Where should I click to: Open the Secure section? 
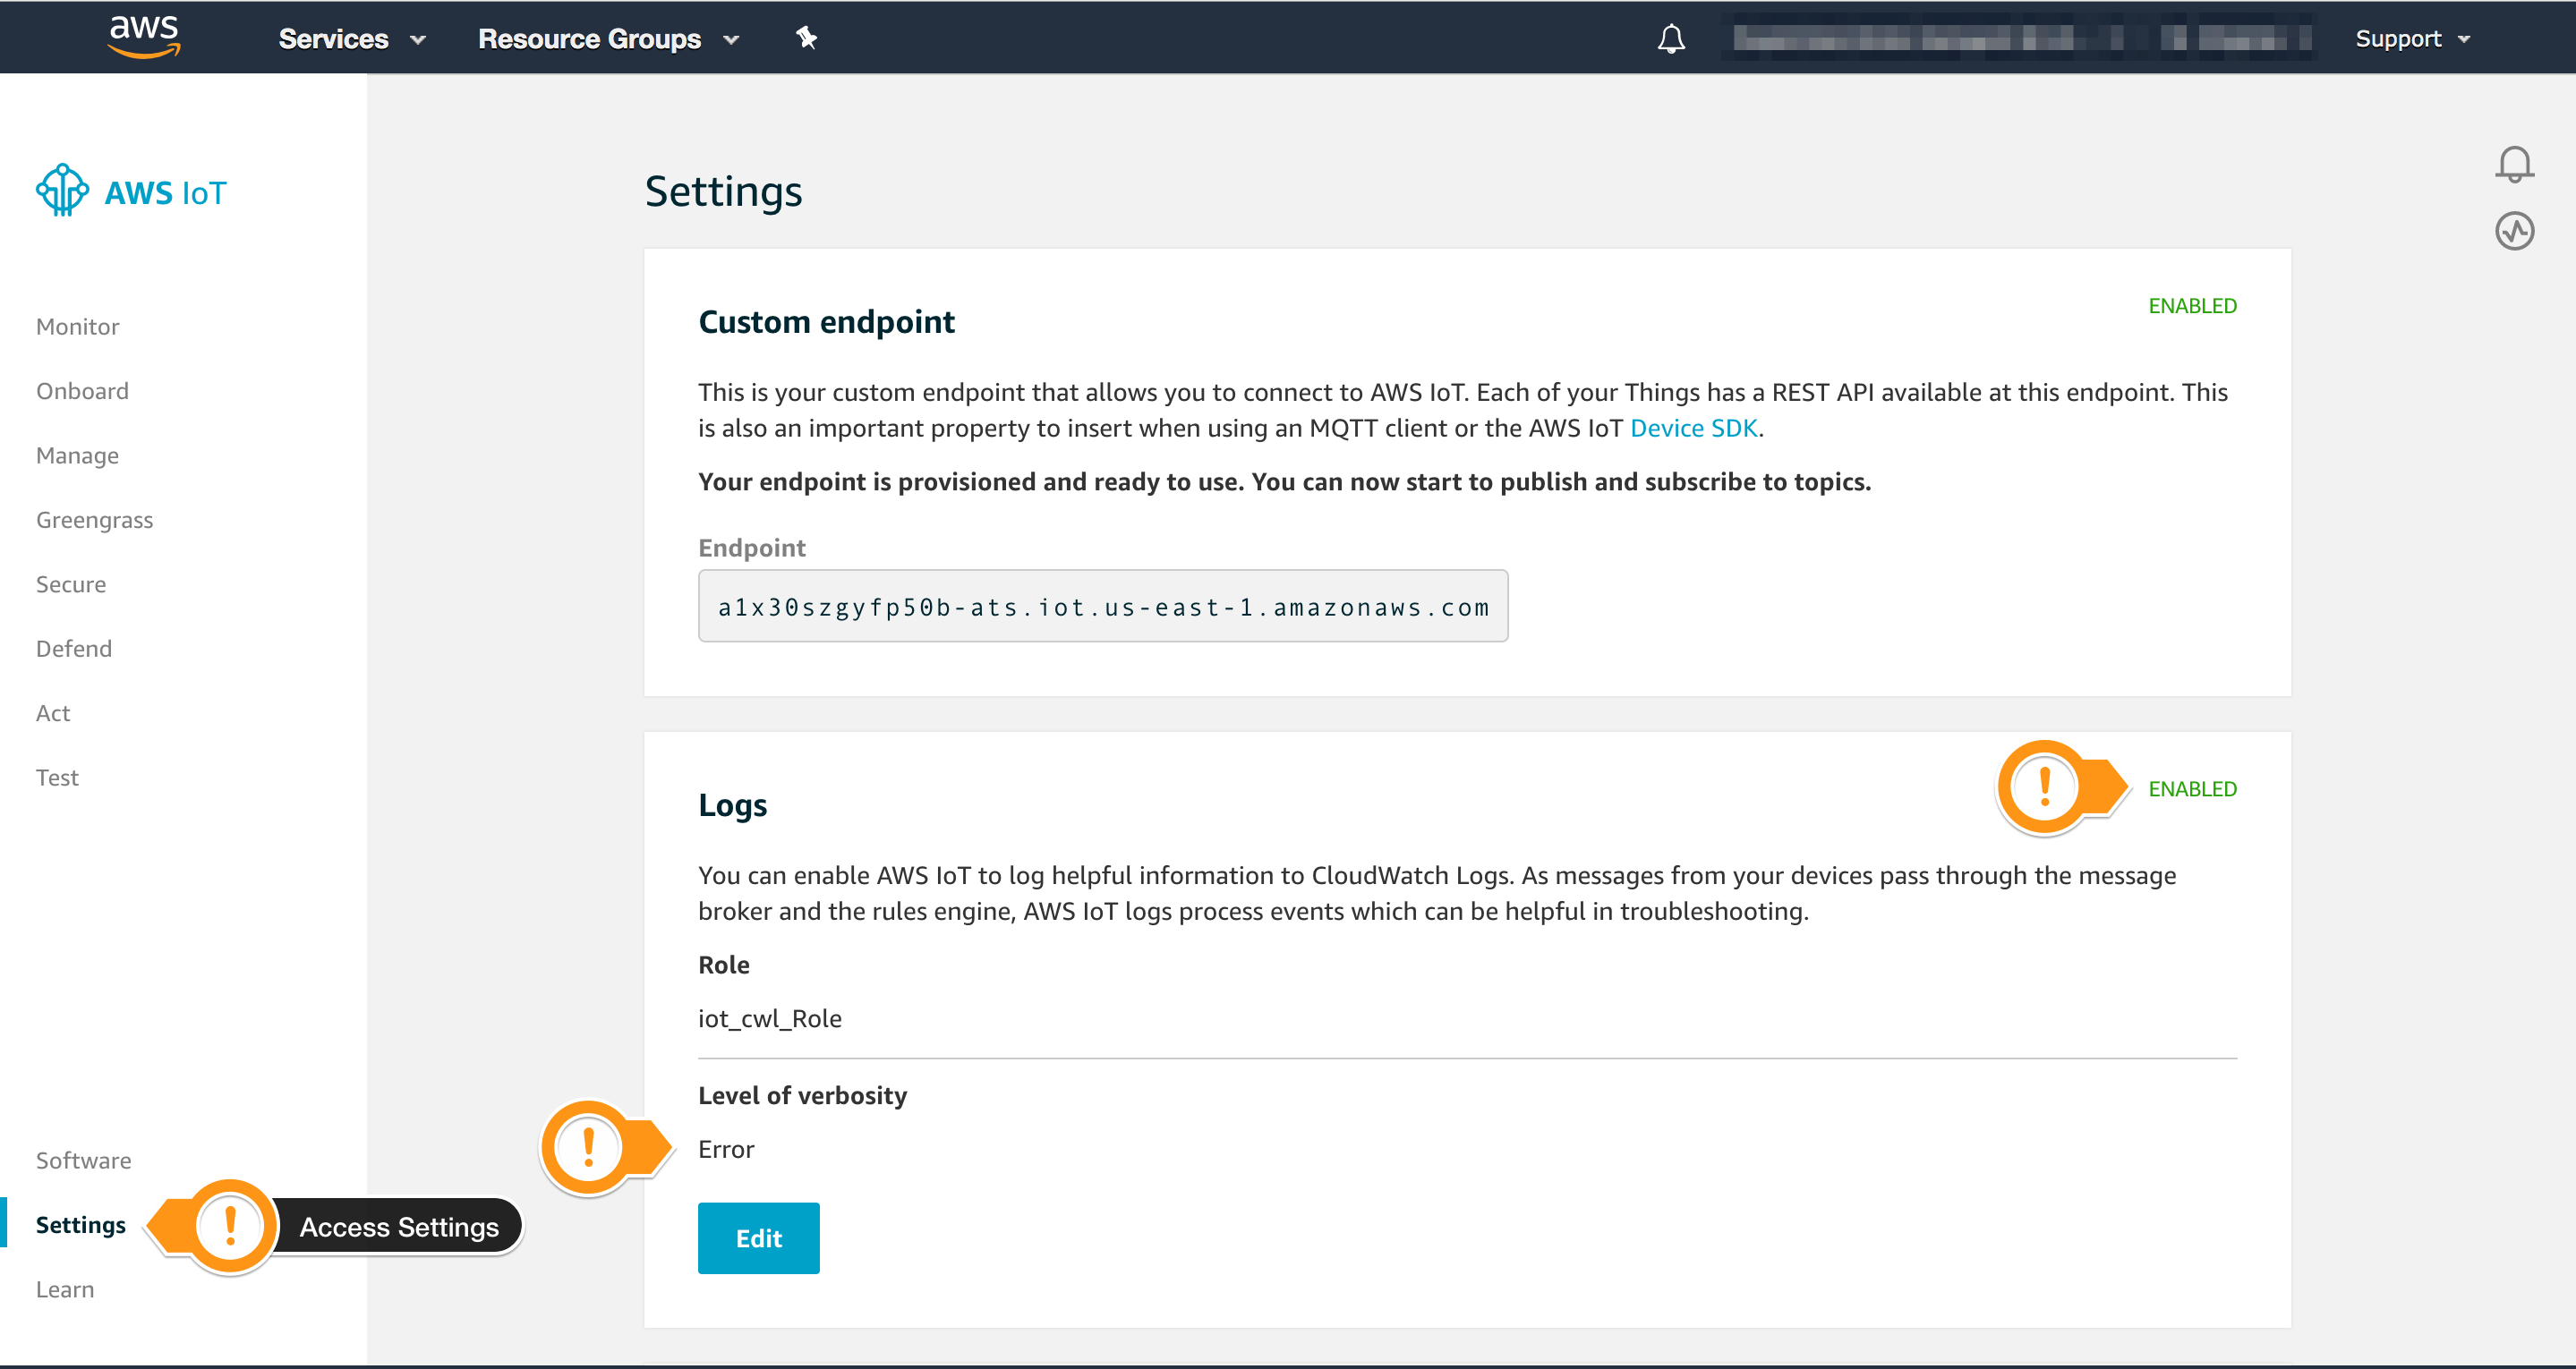(x=71, y=584)
